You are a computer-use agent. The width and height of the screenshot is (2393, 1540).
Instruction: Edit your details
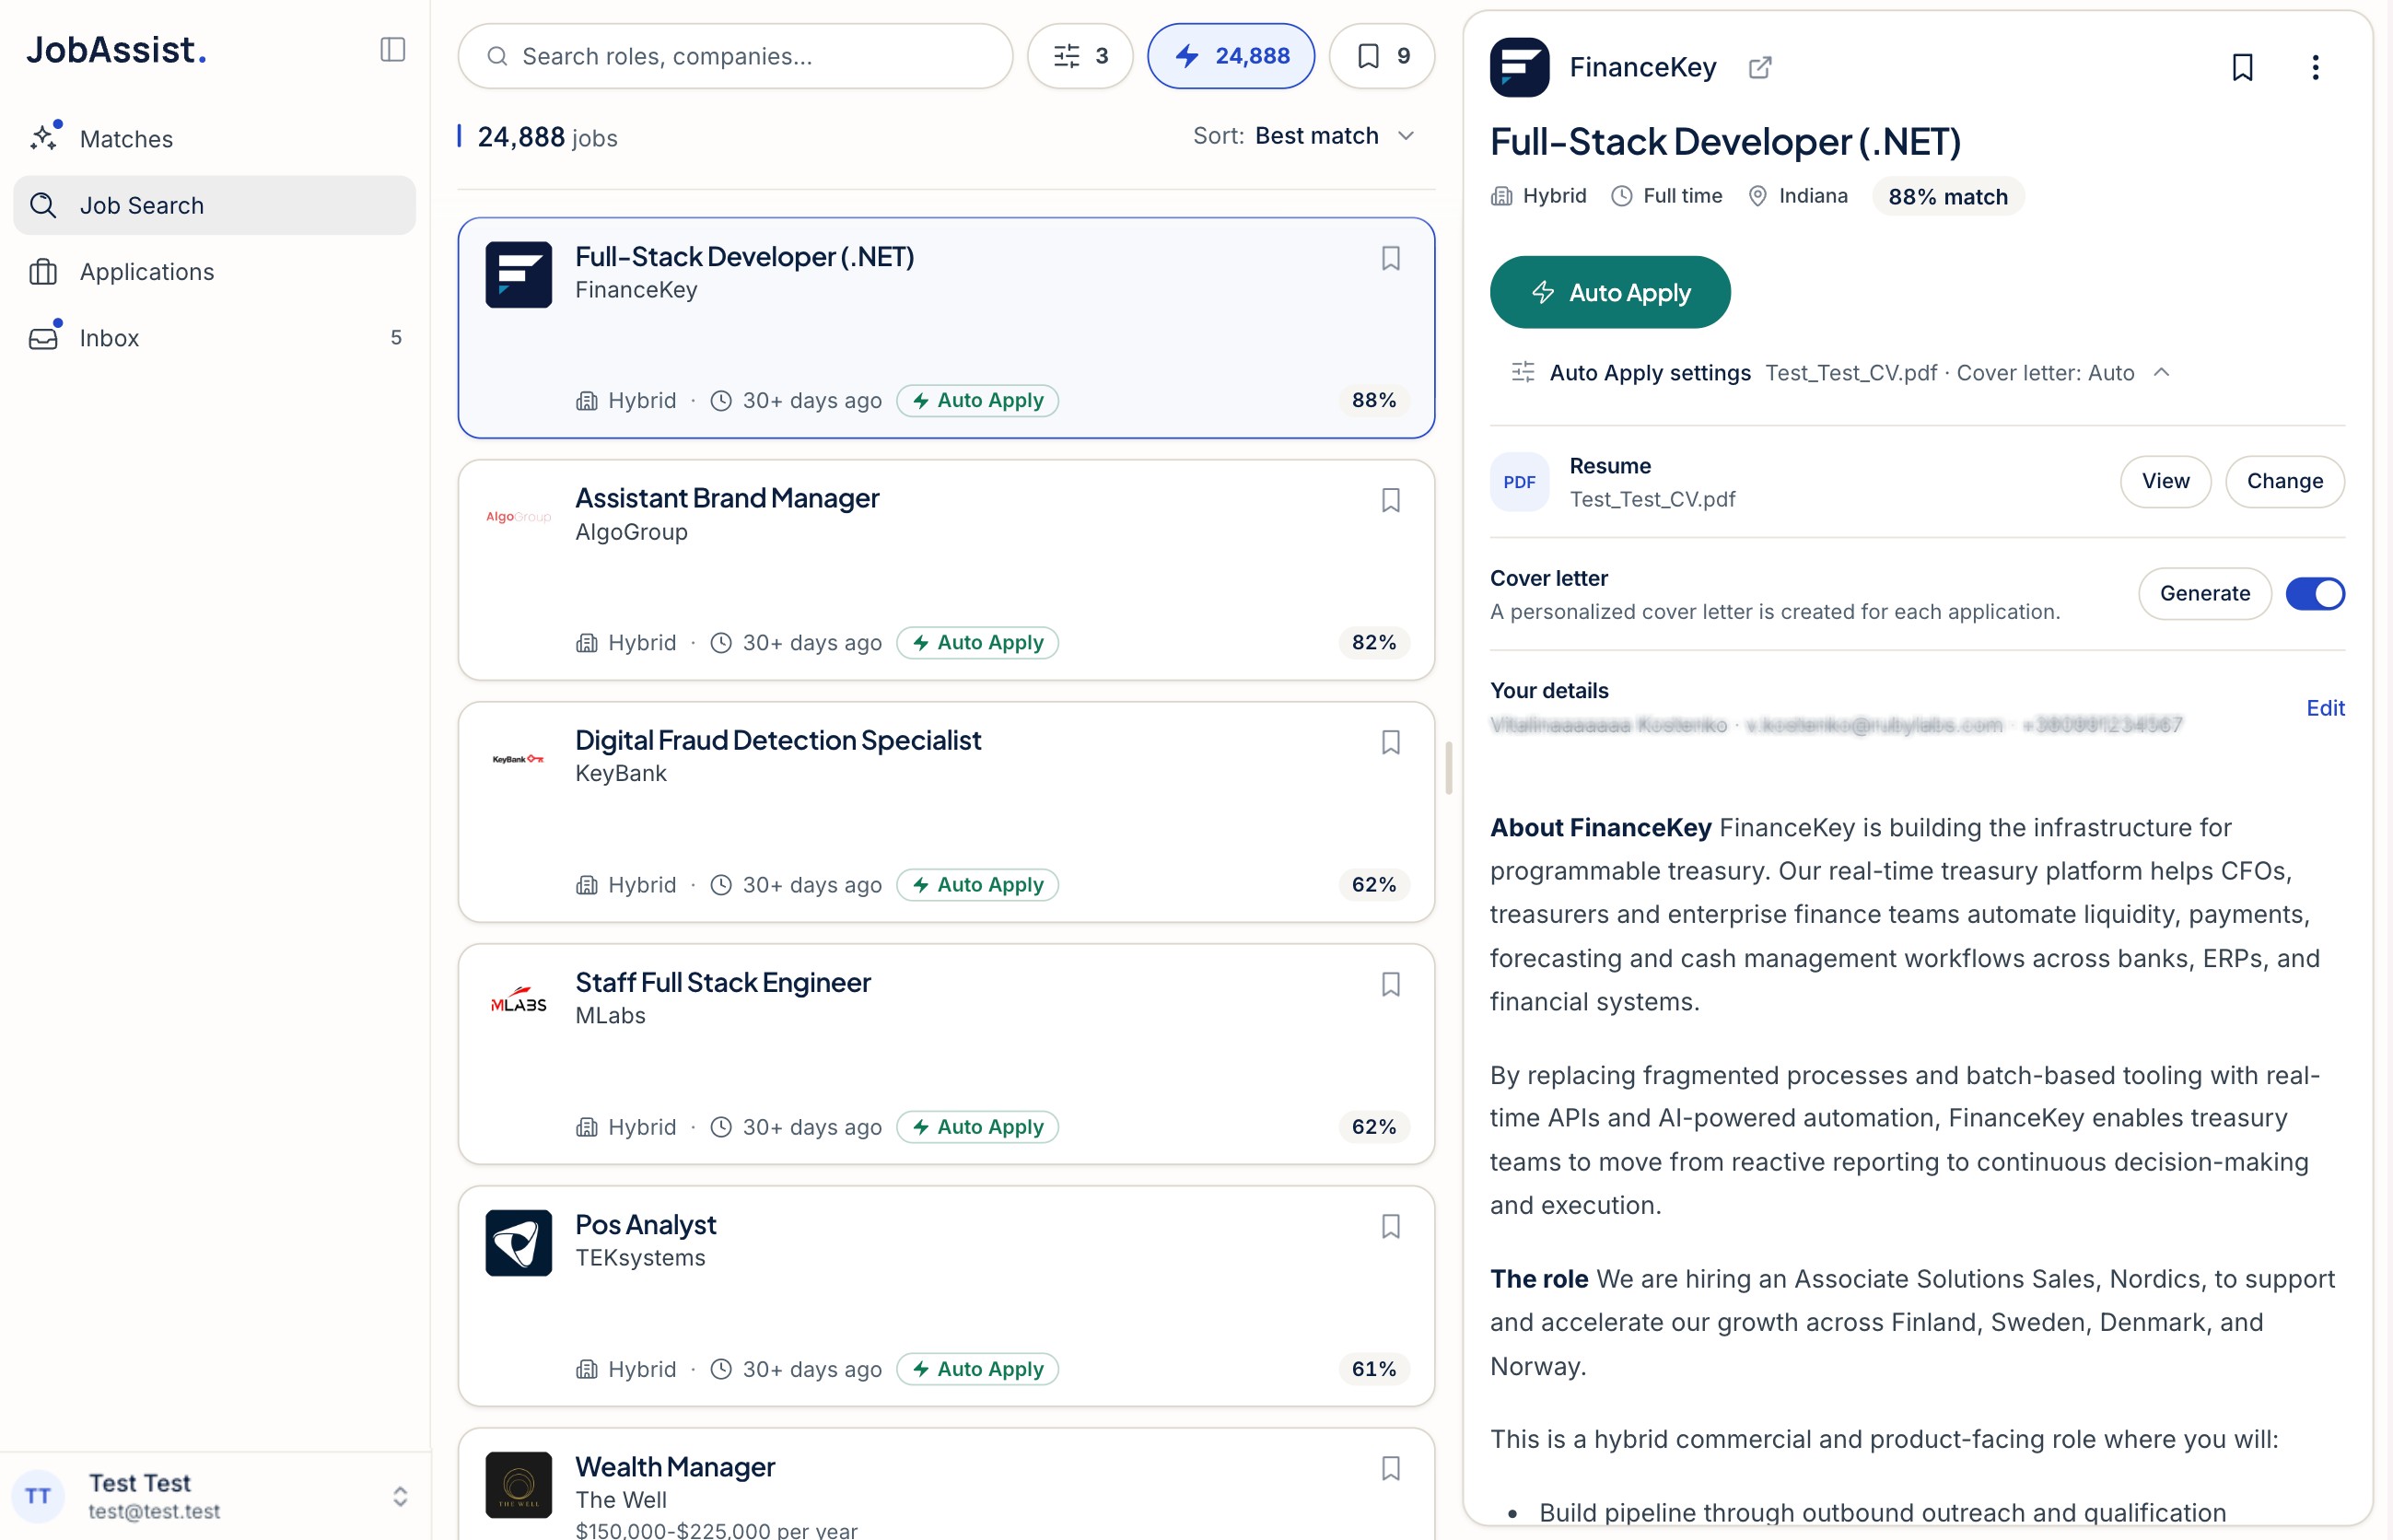2325,708
